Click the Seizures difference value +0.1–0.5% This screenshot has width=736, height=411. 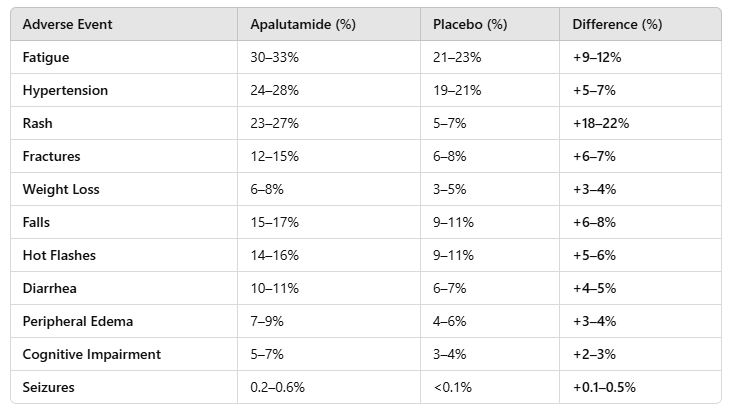604,387
